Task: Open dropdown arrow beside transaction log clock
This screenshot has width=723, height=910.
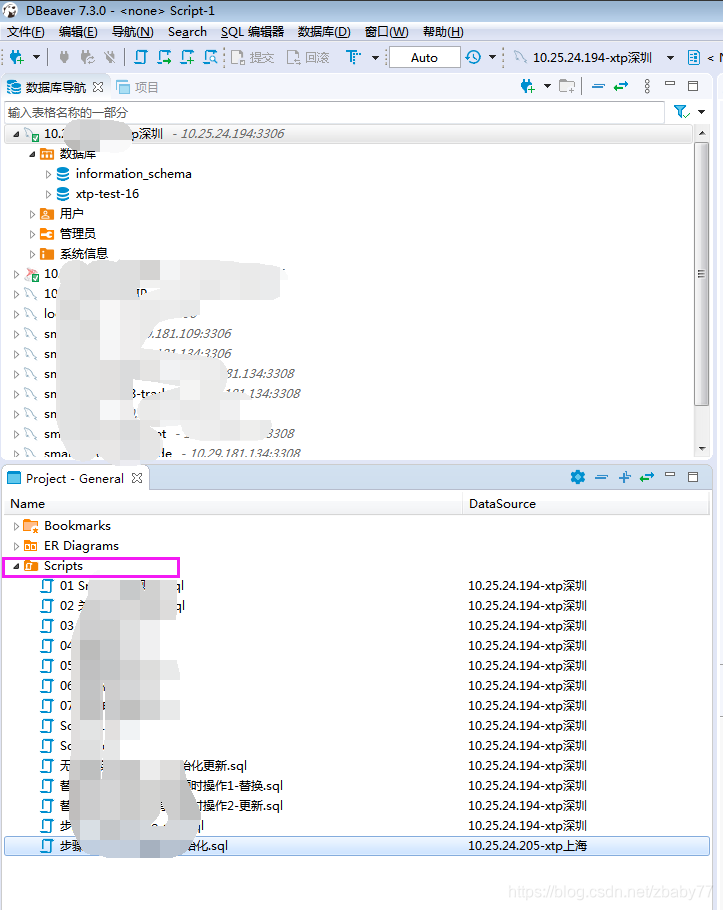Action: point(493,57)
